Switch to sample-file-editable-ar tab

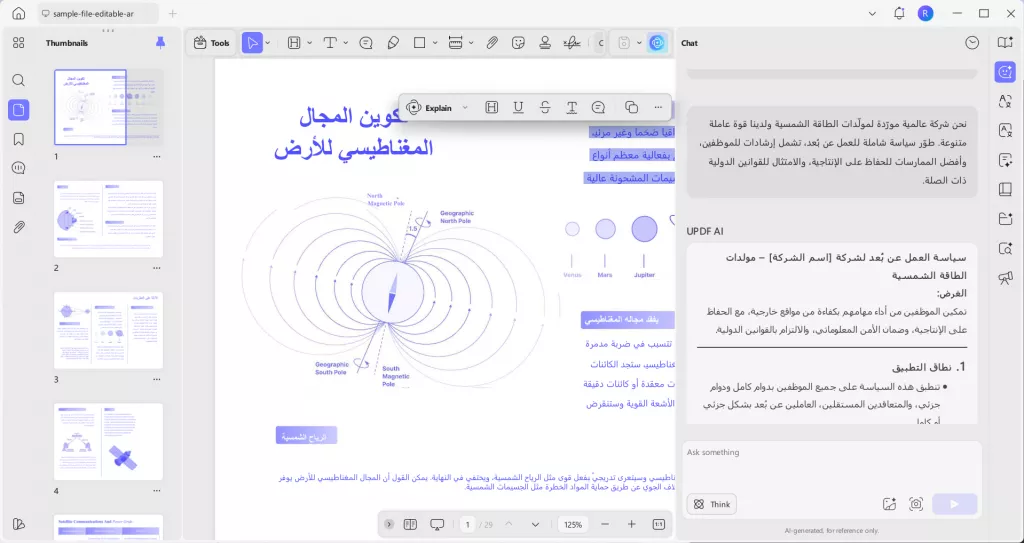point(97,13)
